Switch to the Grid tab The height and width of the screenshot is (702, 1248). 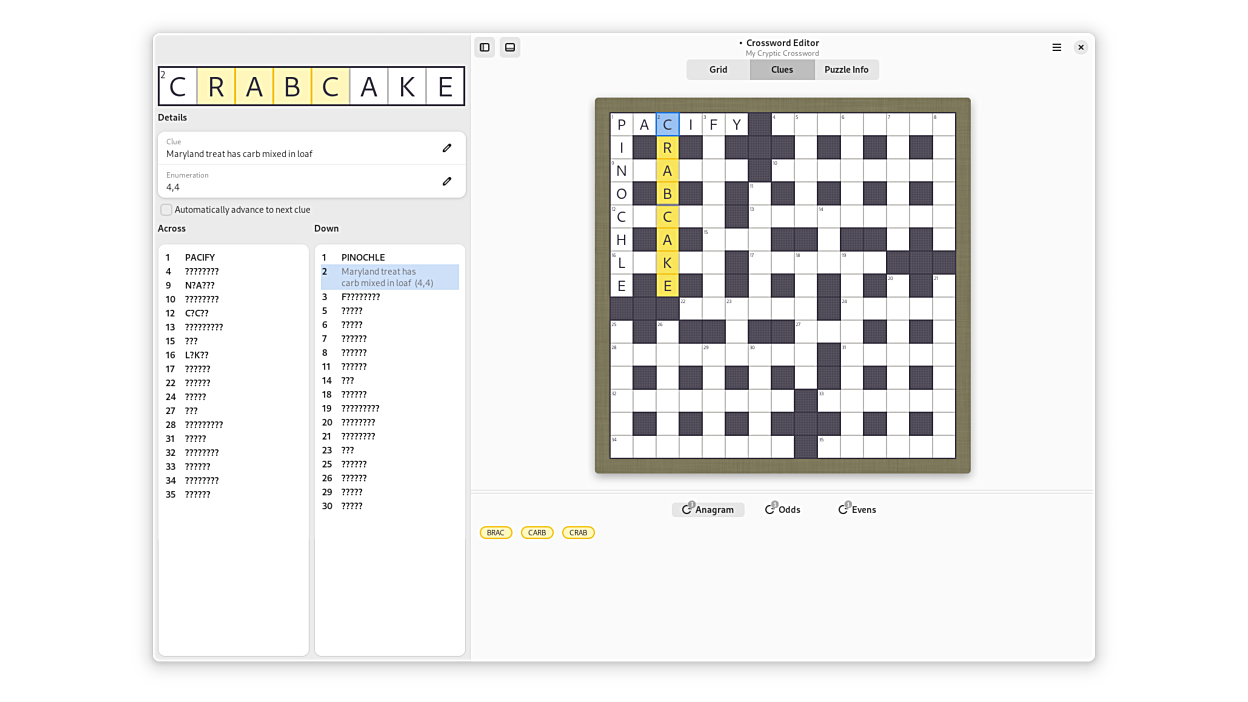pos(718,70)
